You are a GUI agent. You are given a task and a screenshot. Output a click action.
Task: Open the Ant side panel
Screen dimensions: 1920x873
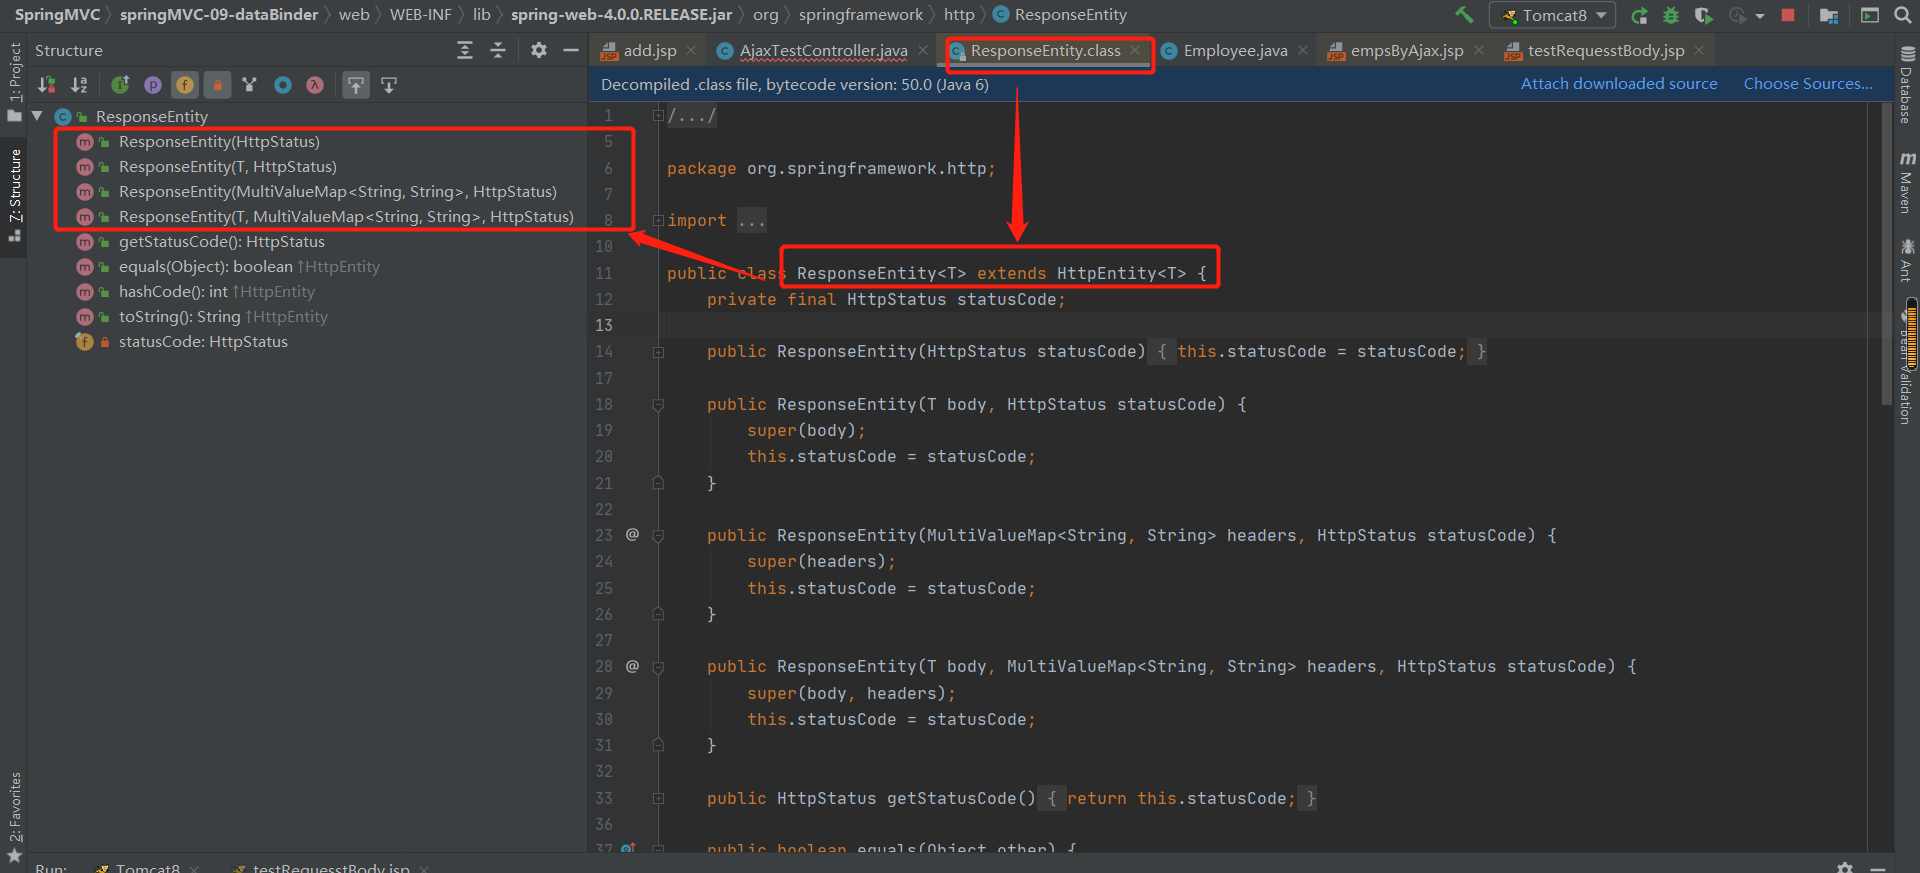click(x=1907, y=260)
